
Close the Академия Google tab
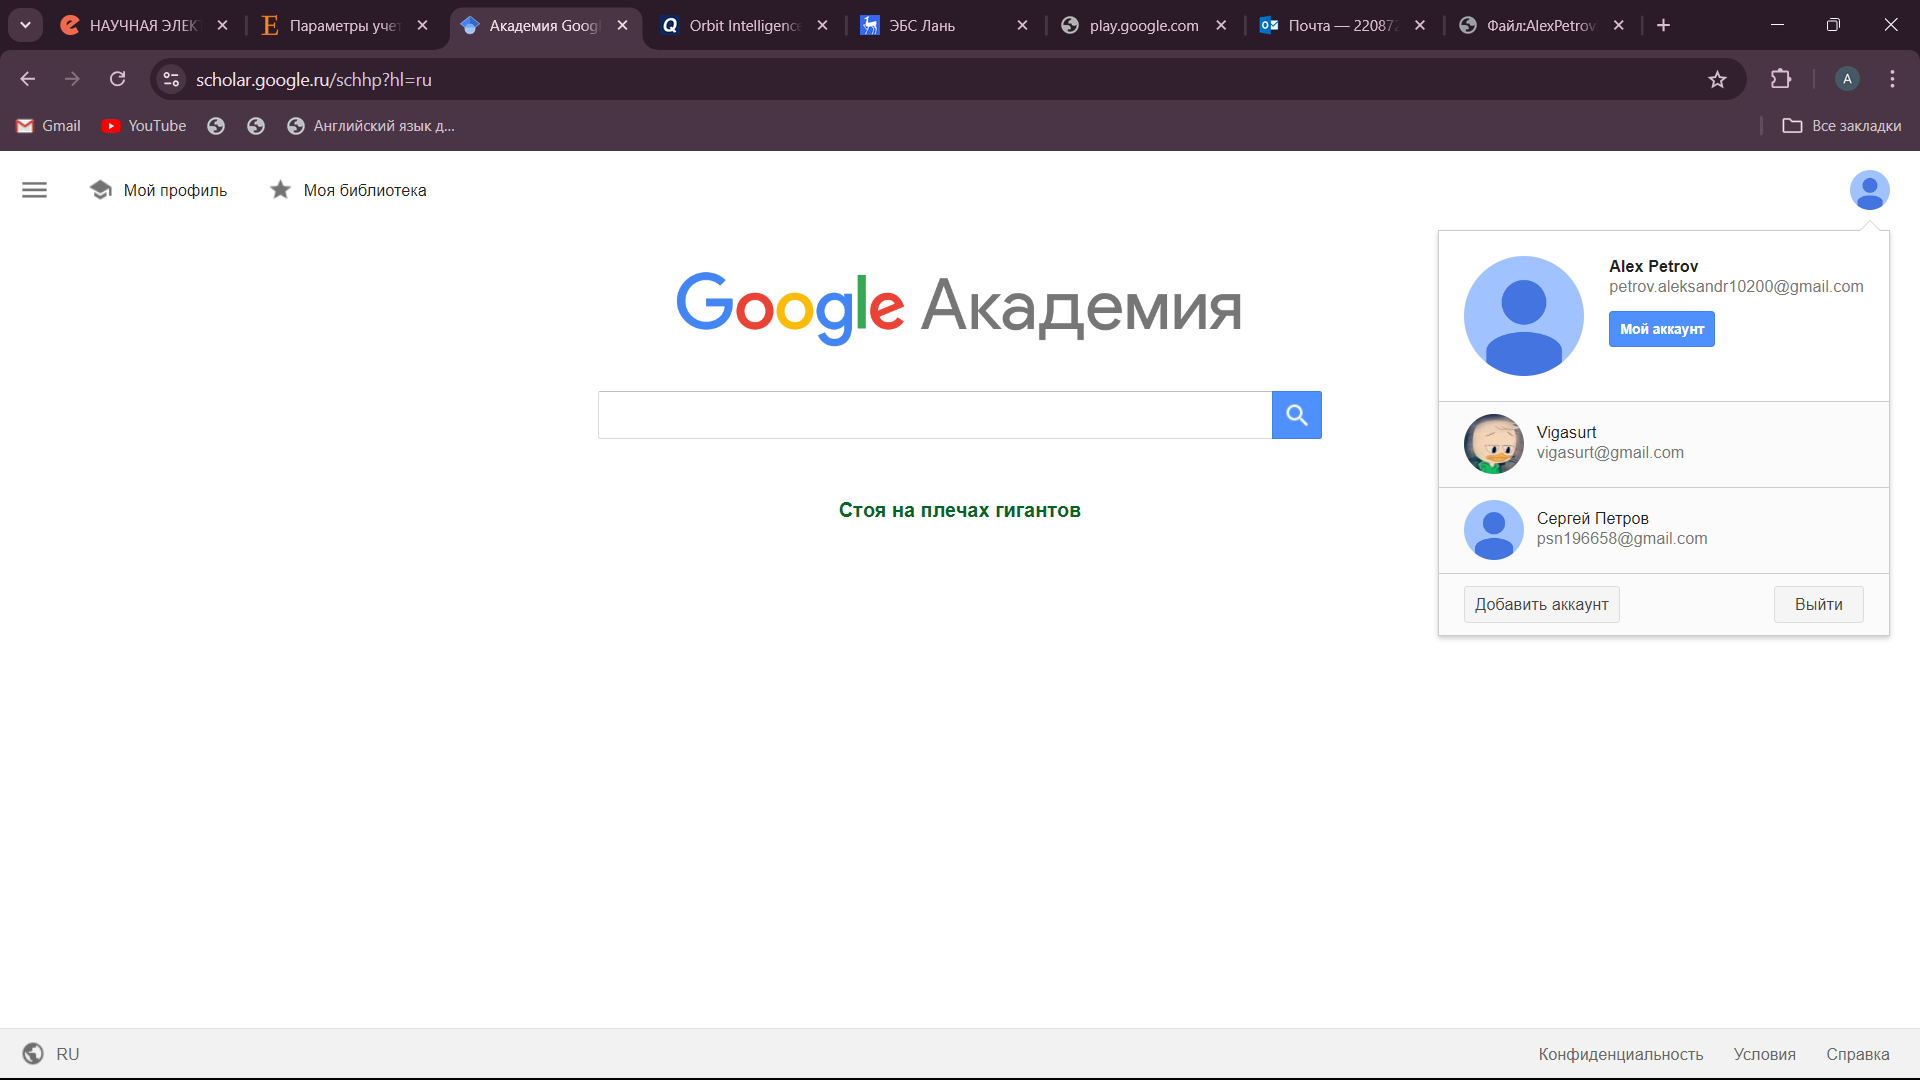[622, 25]
